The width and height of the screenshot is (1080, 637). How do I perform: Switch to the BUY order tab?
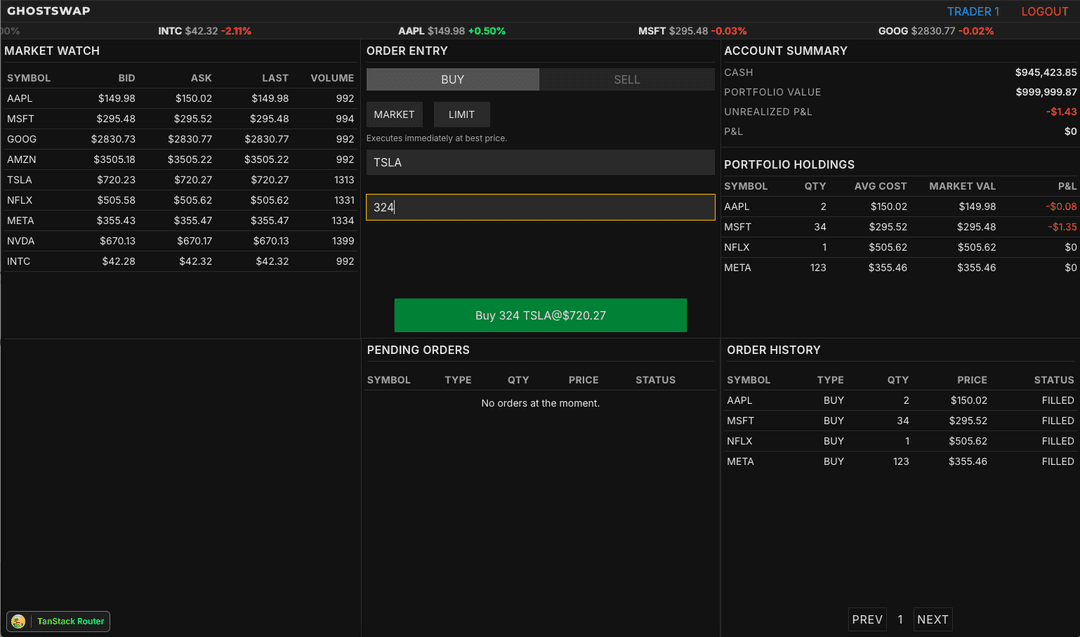[x=453, y=79]
